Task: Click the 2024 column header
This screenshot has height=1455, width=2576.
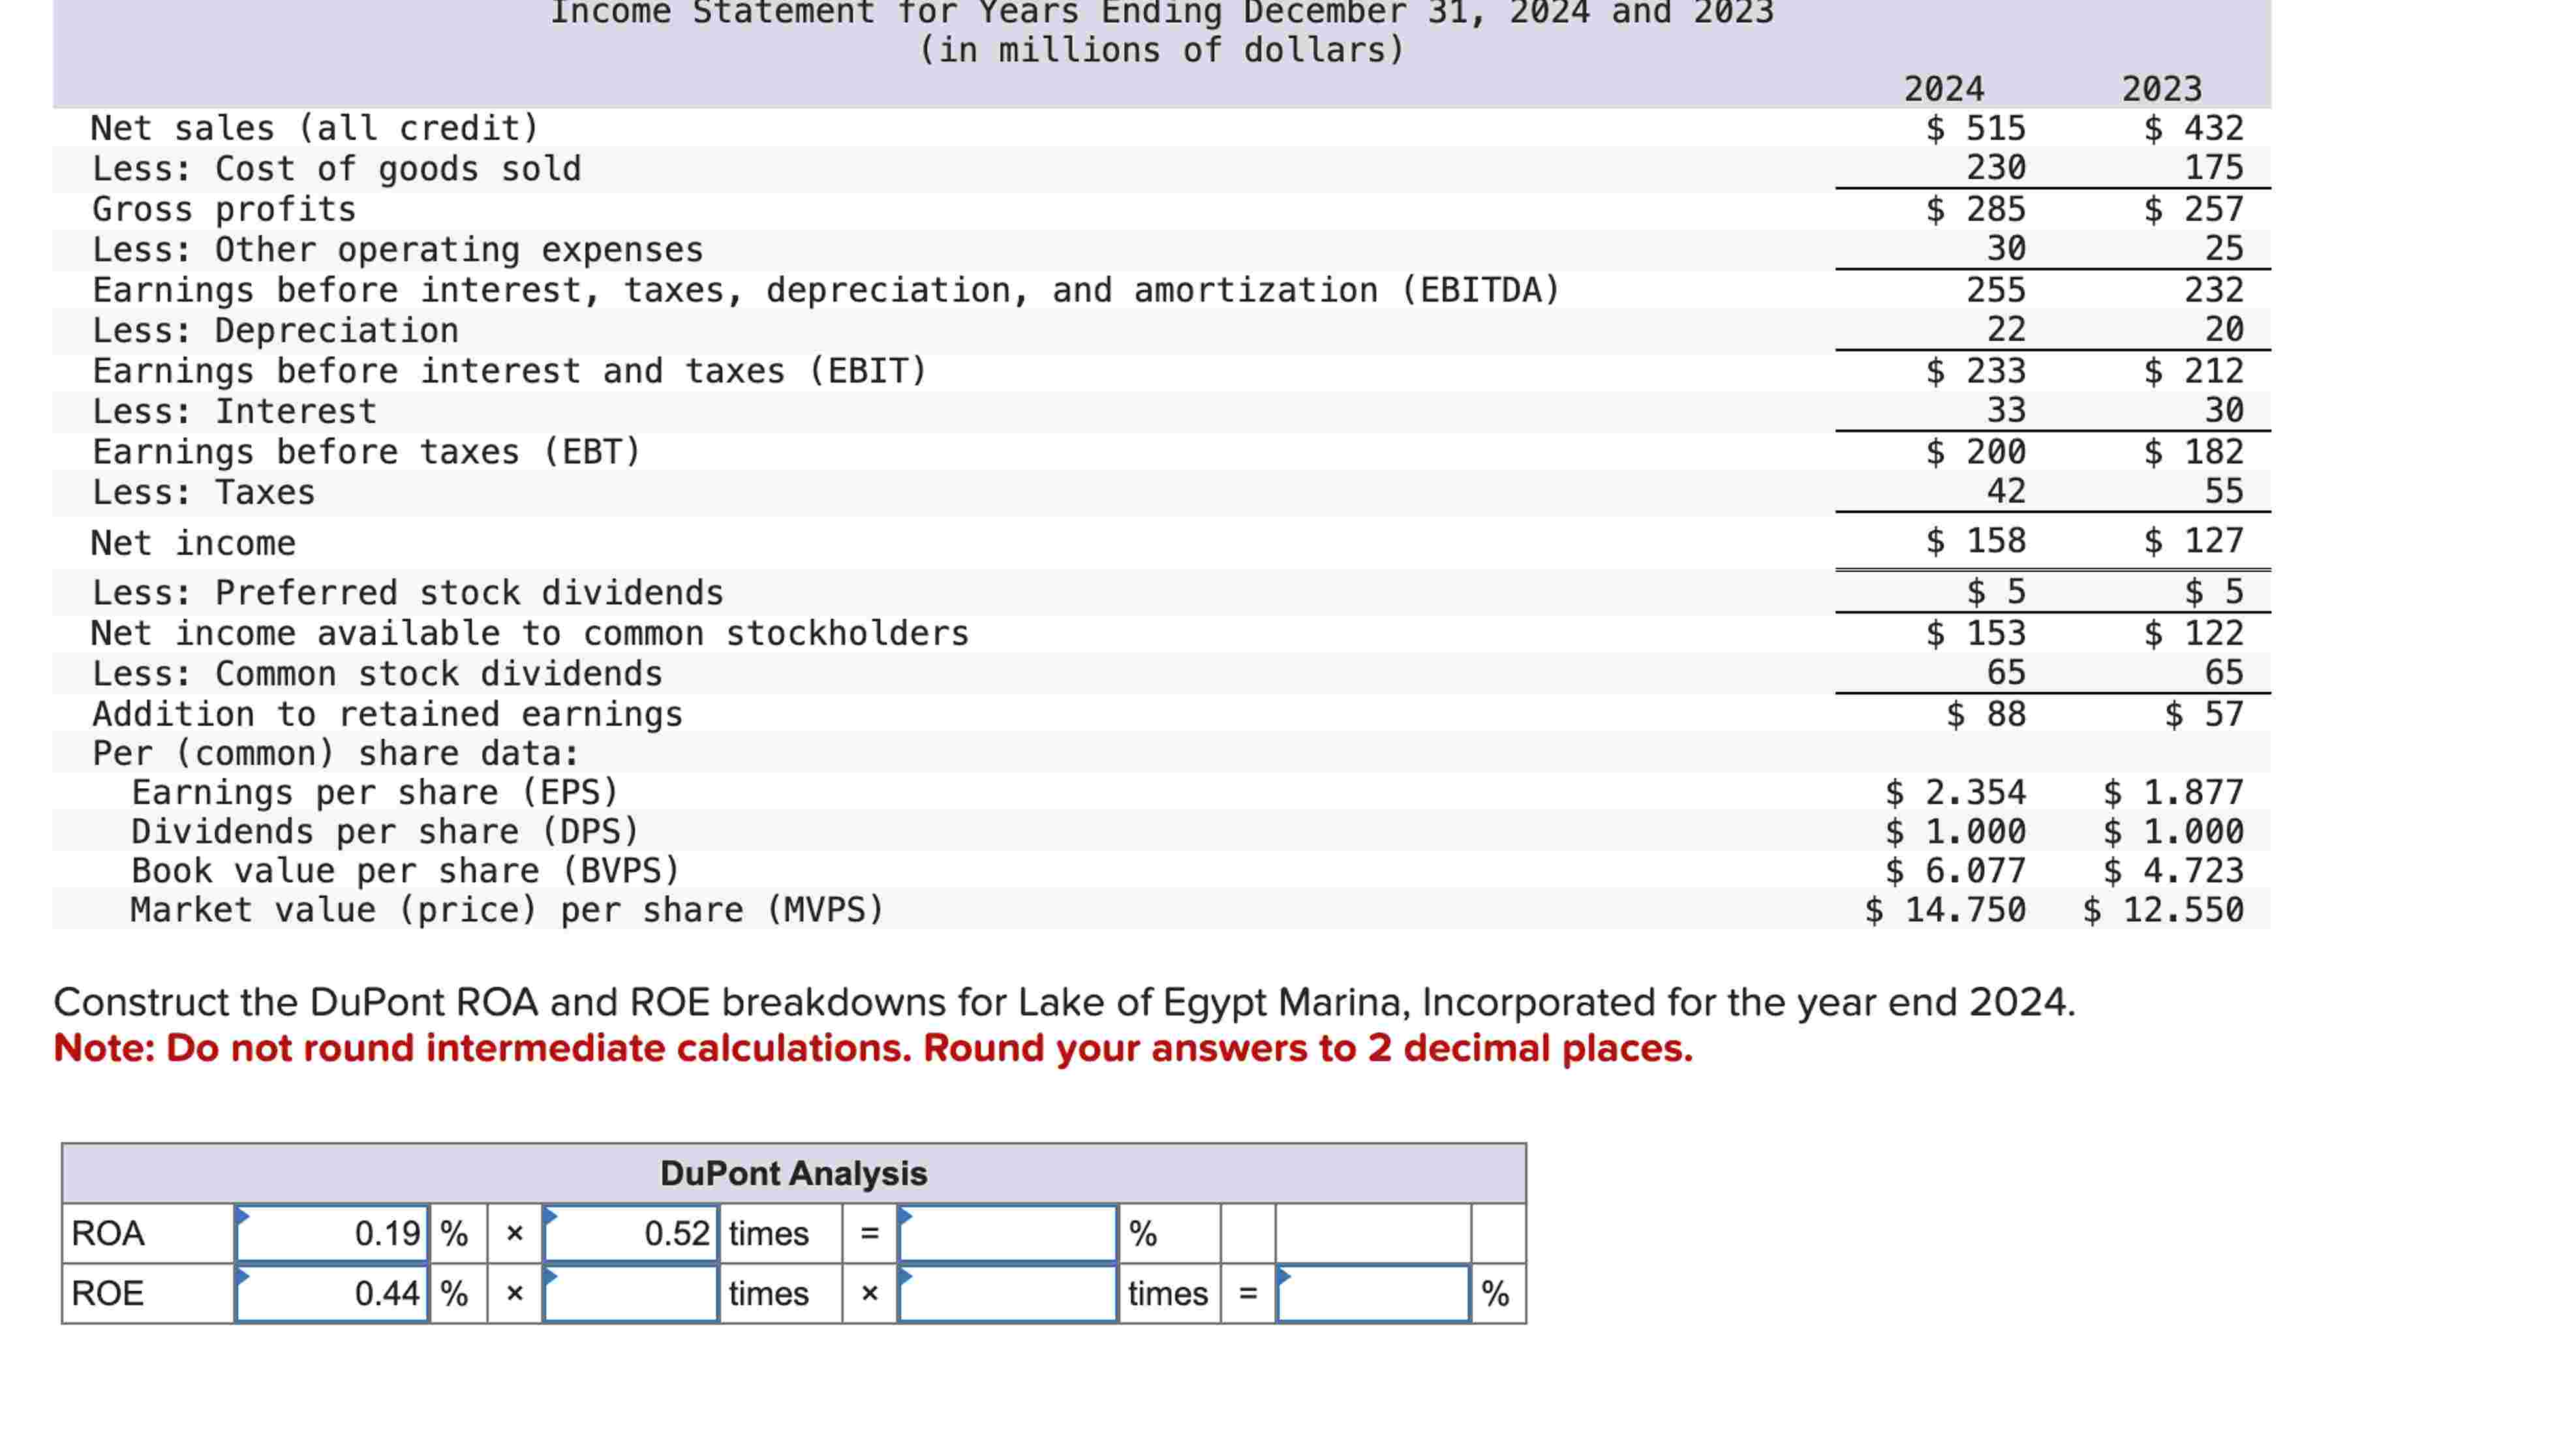Action: 1943,89
